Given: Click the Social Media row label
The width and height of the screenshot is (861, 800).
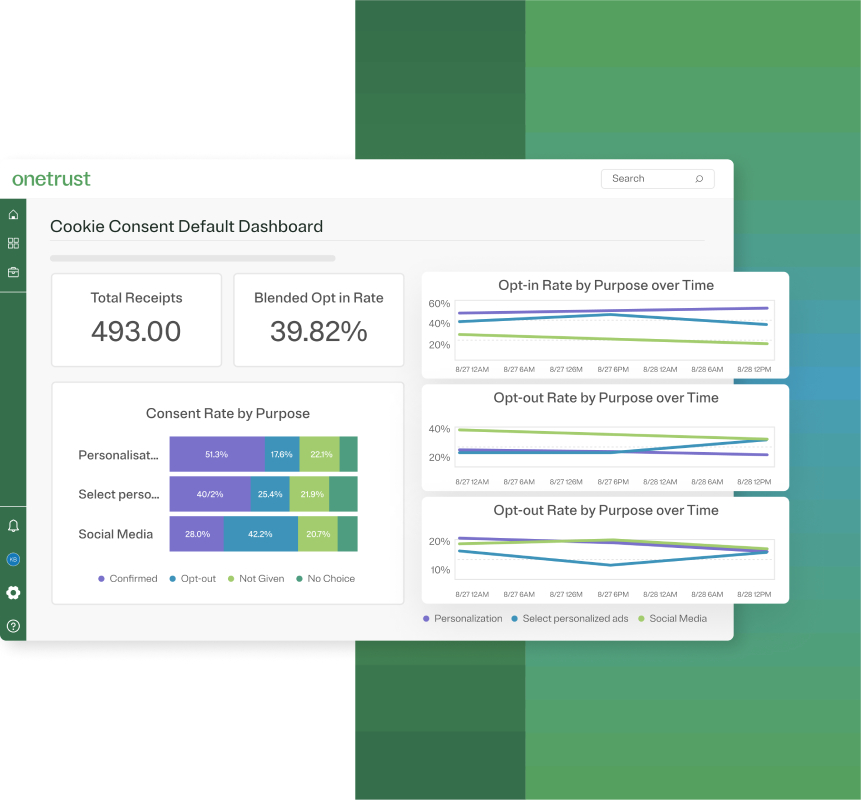Looking at the screenshot, I should [115, 534].
